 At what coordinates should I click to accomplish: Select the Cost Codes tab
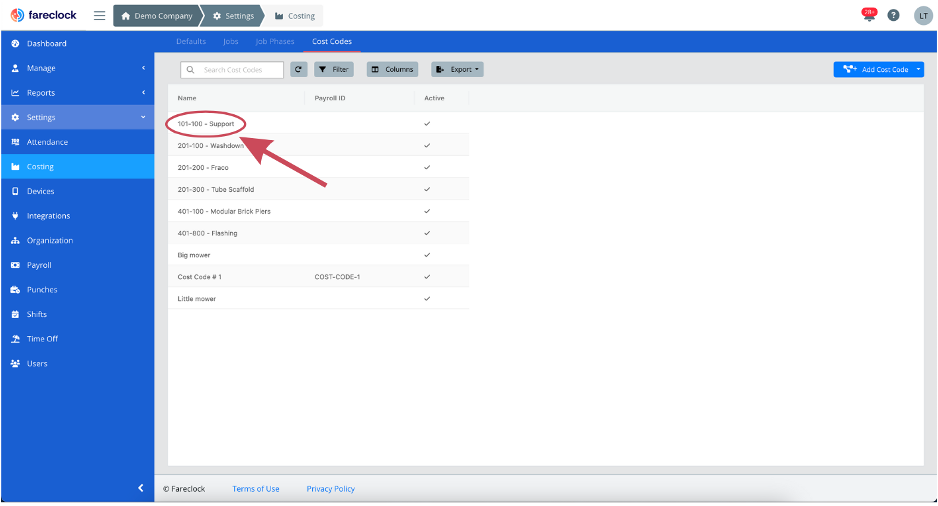332,41
